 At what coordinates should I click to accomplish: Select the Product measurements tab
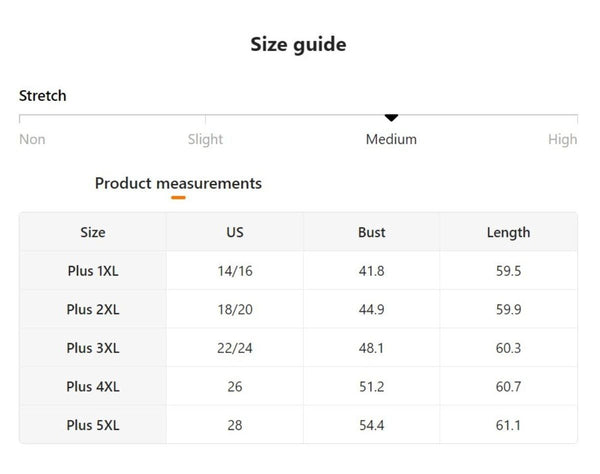coord(178,183)
